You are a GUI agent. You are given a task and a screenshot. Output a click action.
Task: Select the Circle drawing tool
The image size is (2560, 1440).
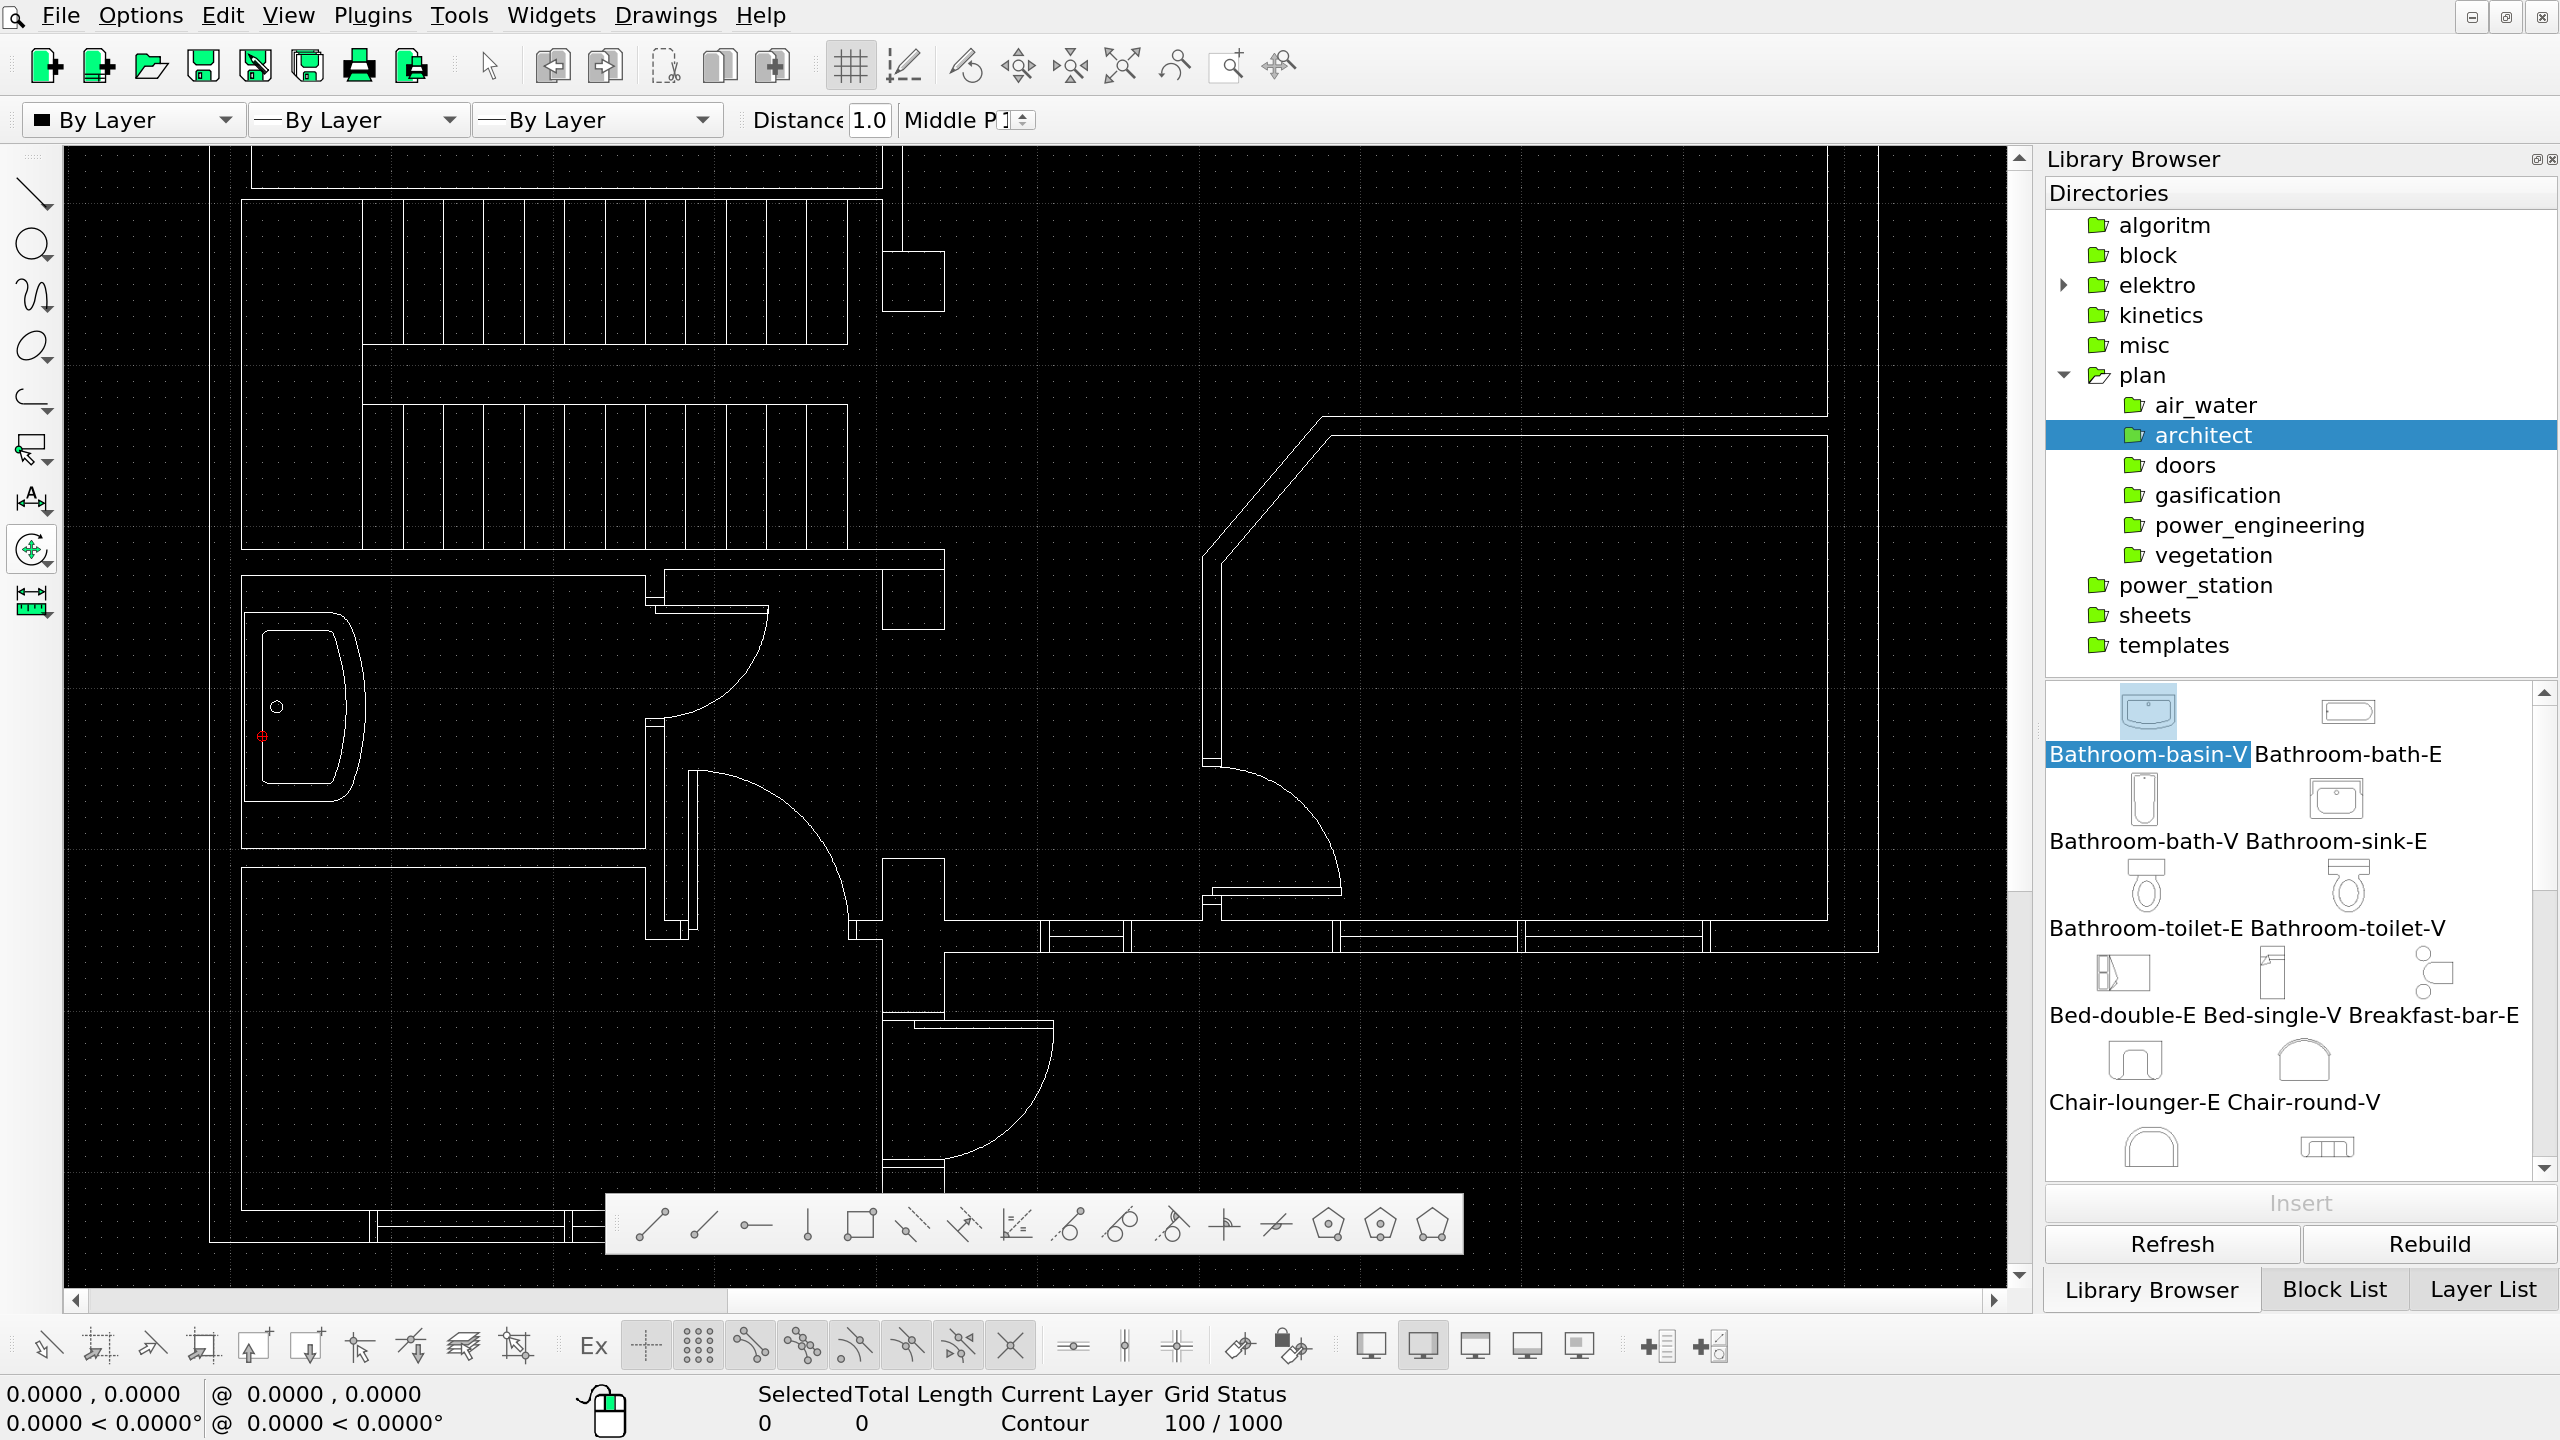(32, 244)
